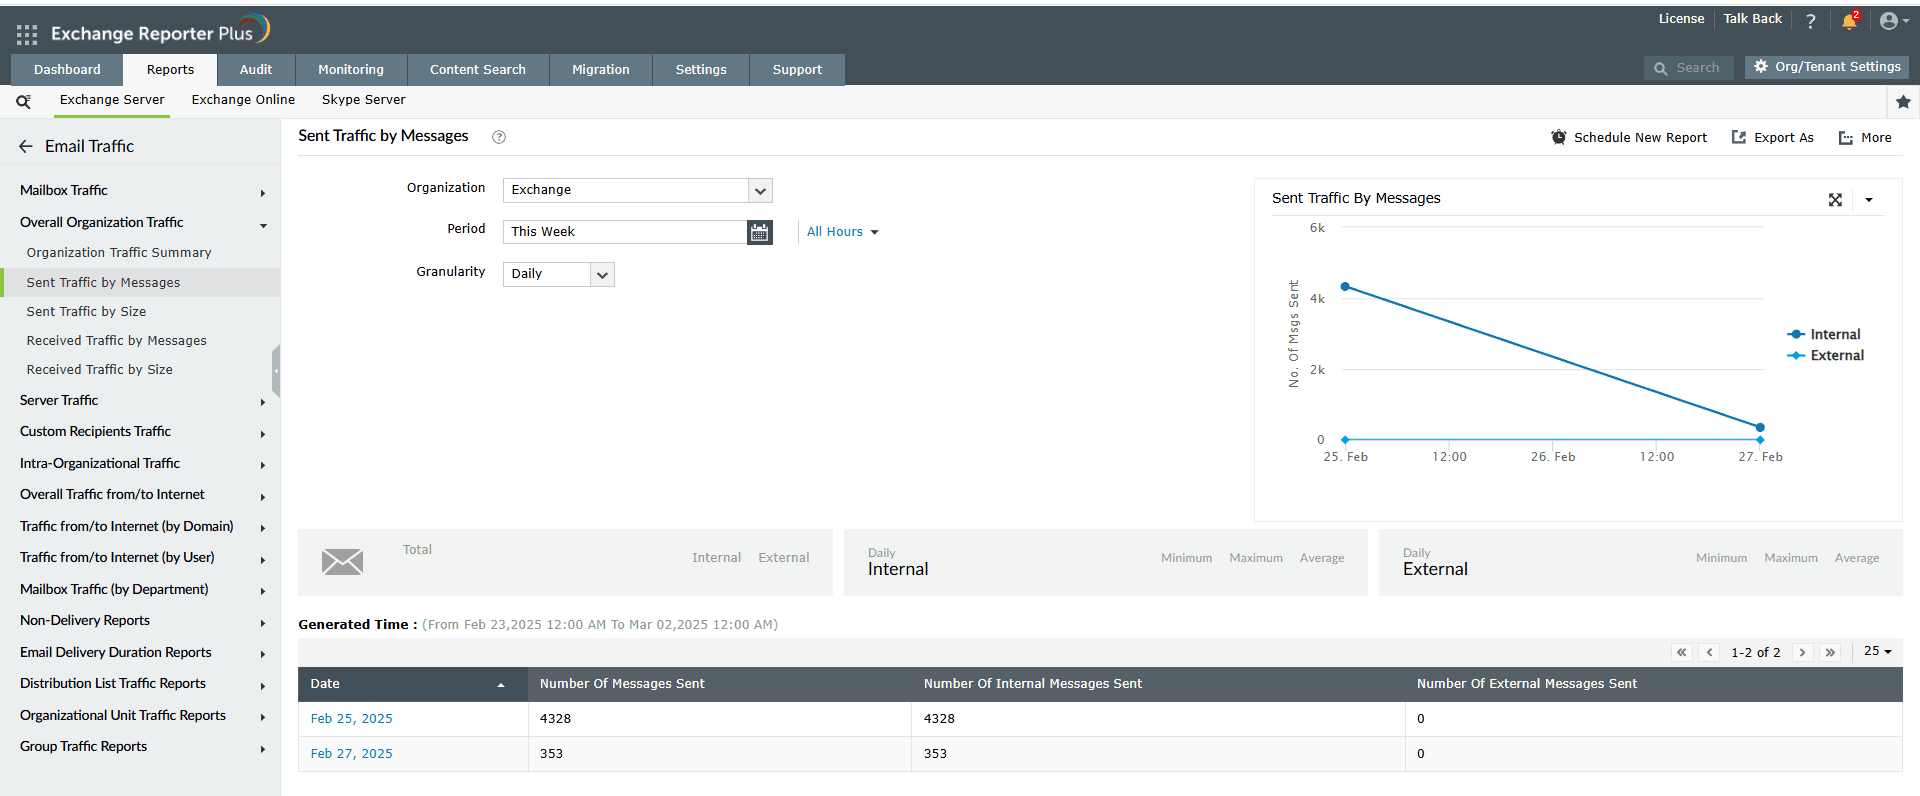Click Schedule New Report
The width and height of the screenshot is (1920, 796).
coord(1629,138)
